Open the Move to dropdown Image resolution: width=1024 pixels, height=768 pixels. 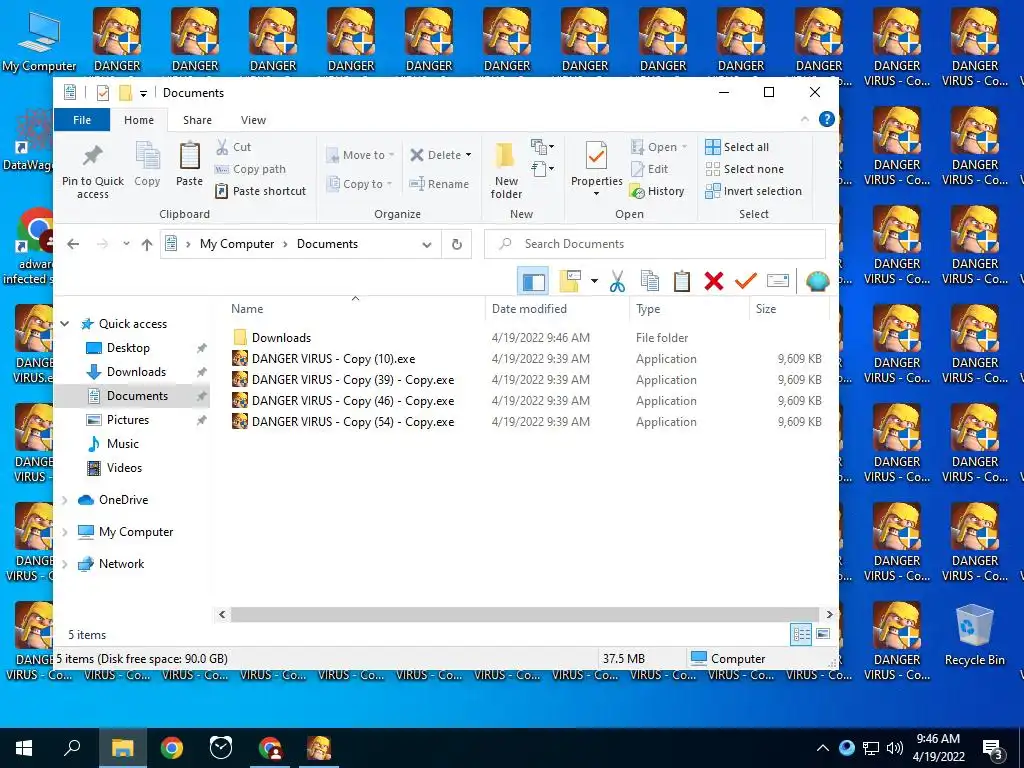click(360, 155)
